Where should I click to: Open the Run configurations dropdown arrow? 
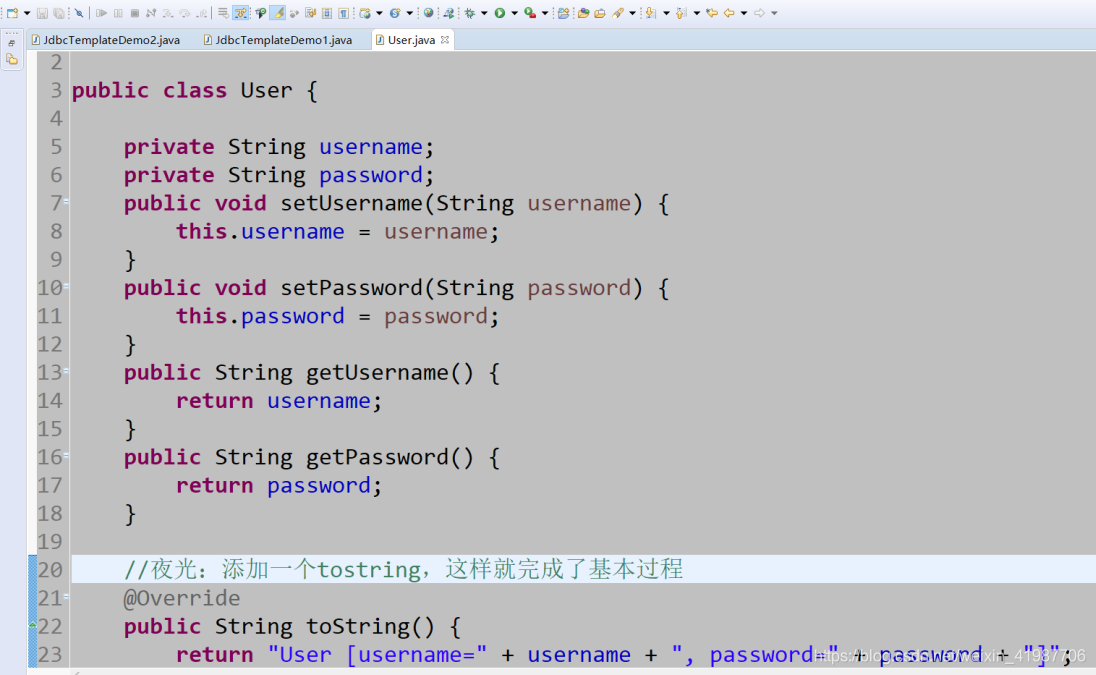514,13
